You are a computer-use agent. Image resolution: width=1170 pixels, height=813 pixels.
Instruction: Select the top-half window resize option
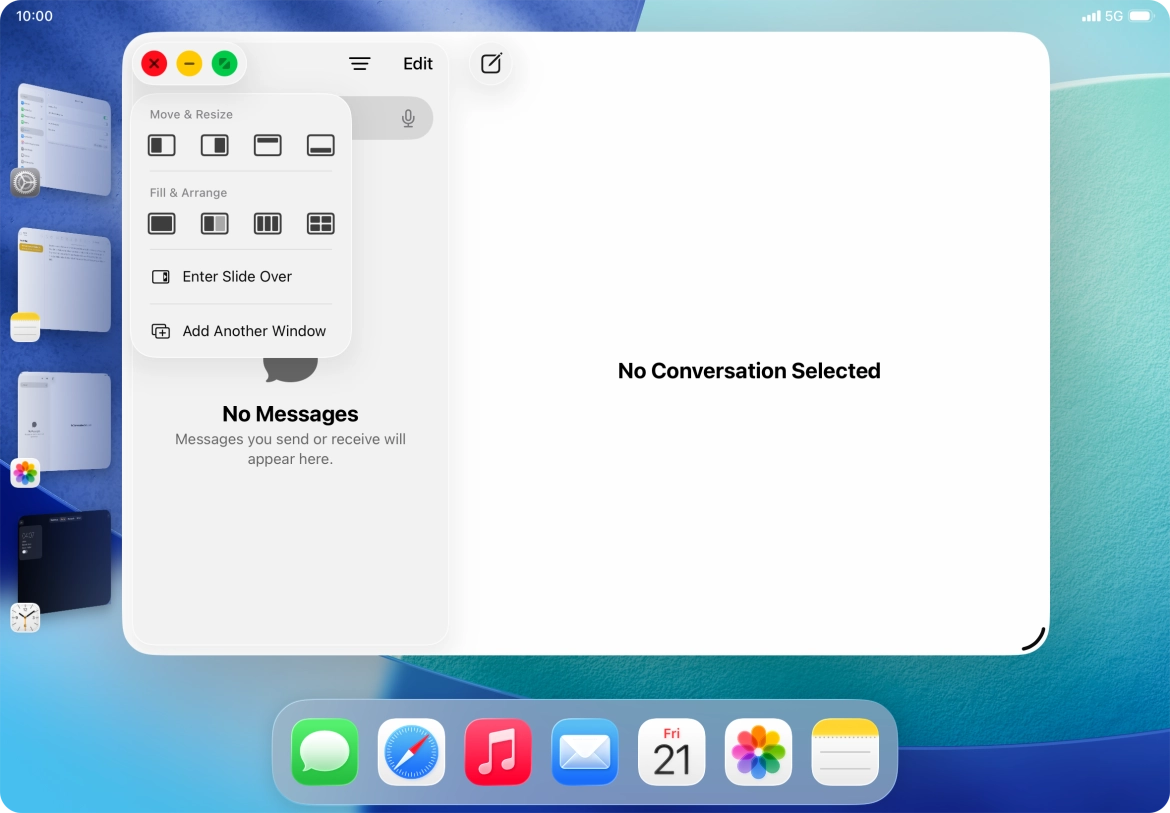pos(267,145)
